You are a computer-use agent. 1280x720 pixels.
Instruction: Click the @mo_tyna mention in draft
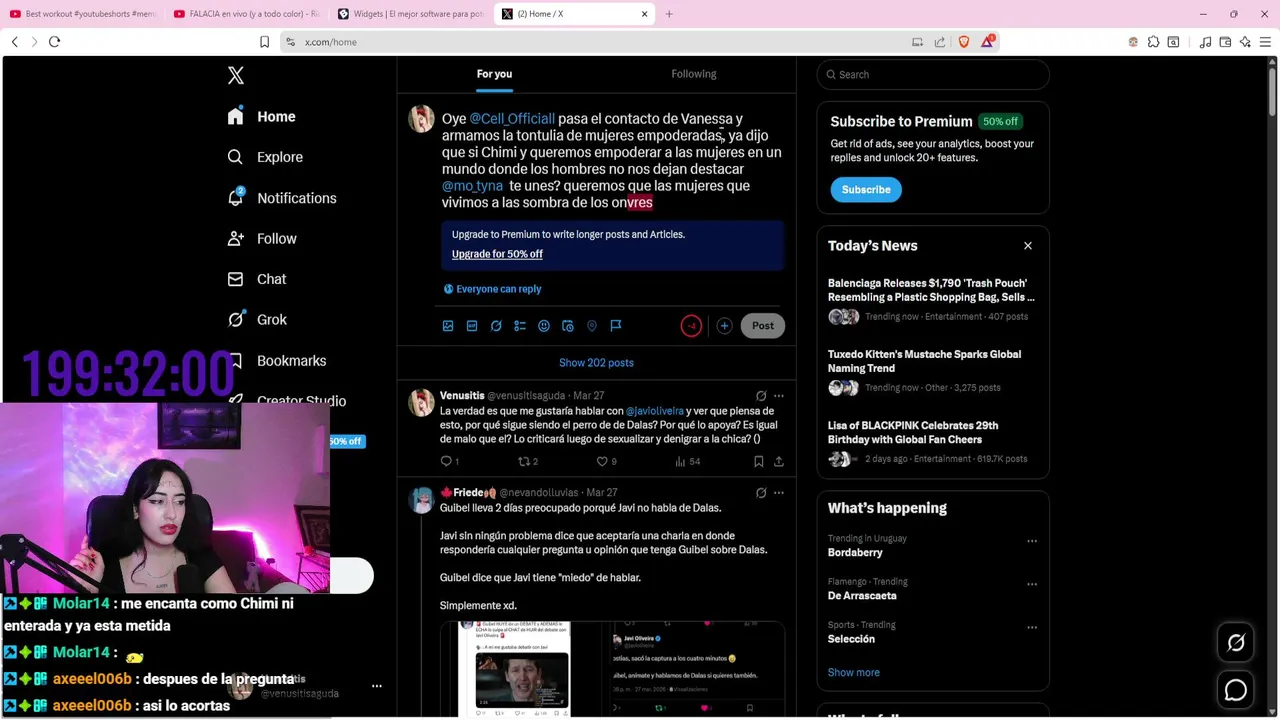pos(473,186)
